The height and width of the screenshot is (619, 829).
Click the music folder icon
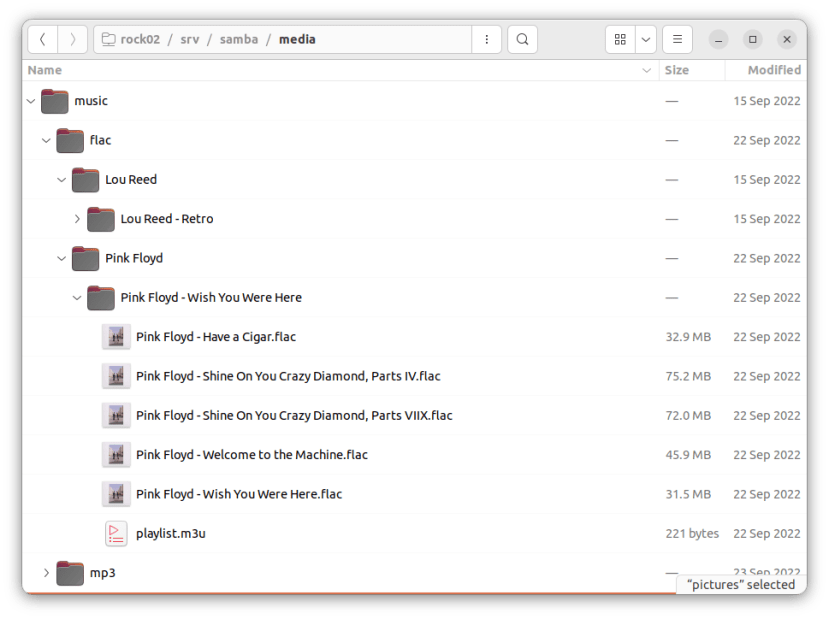click(54, 101)
